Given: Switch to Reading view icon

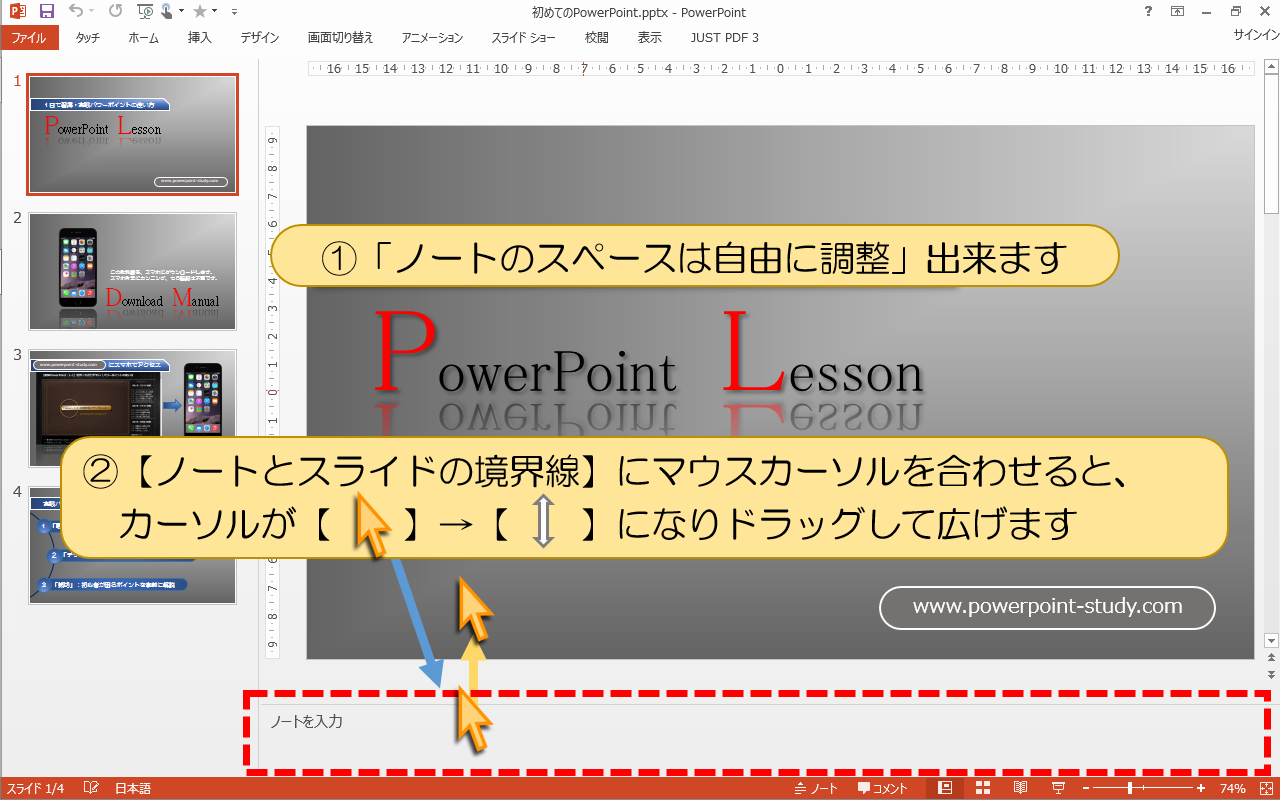Looking at the screenshot, I should [1020, 789].
